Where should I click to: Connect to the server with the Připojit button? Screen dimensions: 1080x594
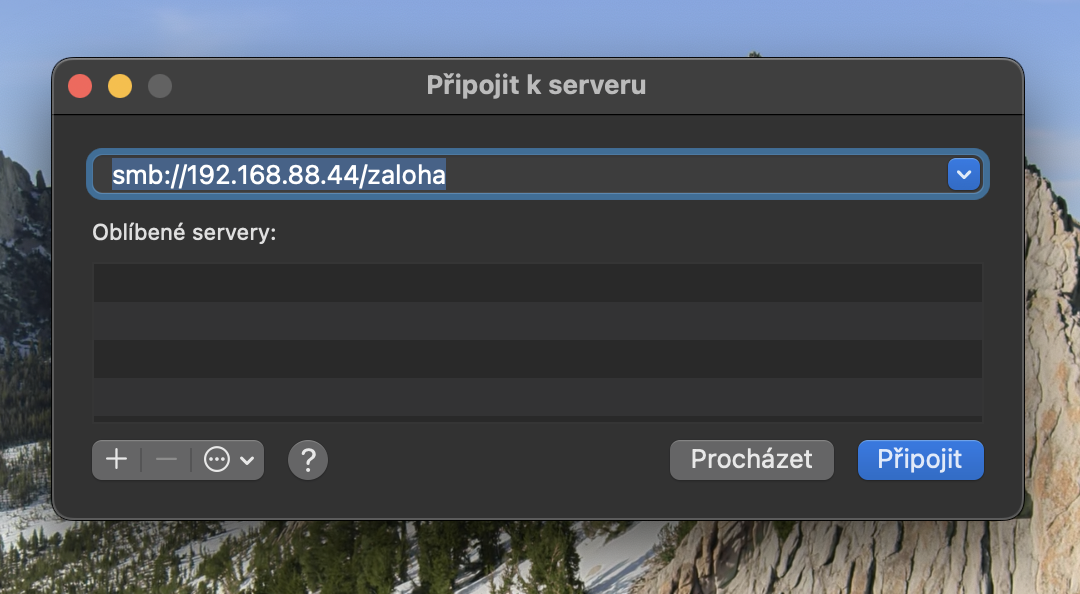point(920,460)
